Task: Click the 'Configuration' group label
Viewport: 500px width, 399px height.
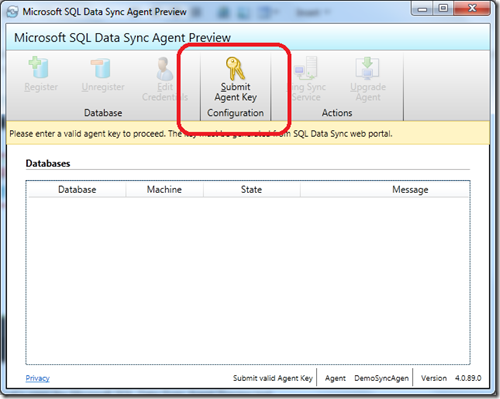Action: tap(235, 113)
